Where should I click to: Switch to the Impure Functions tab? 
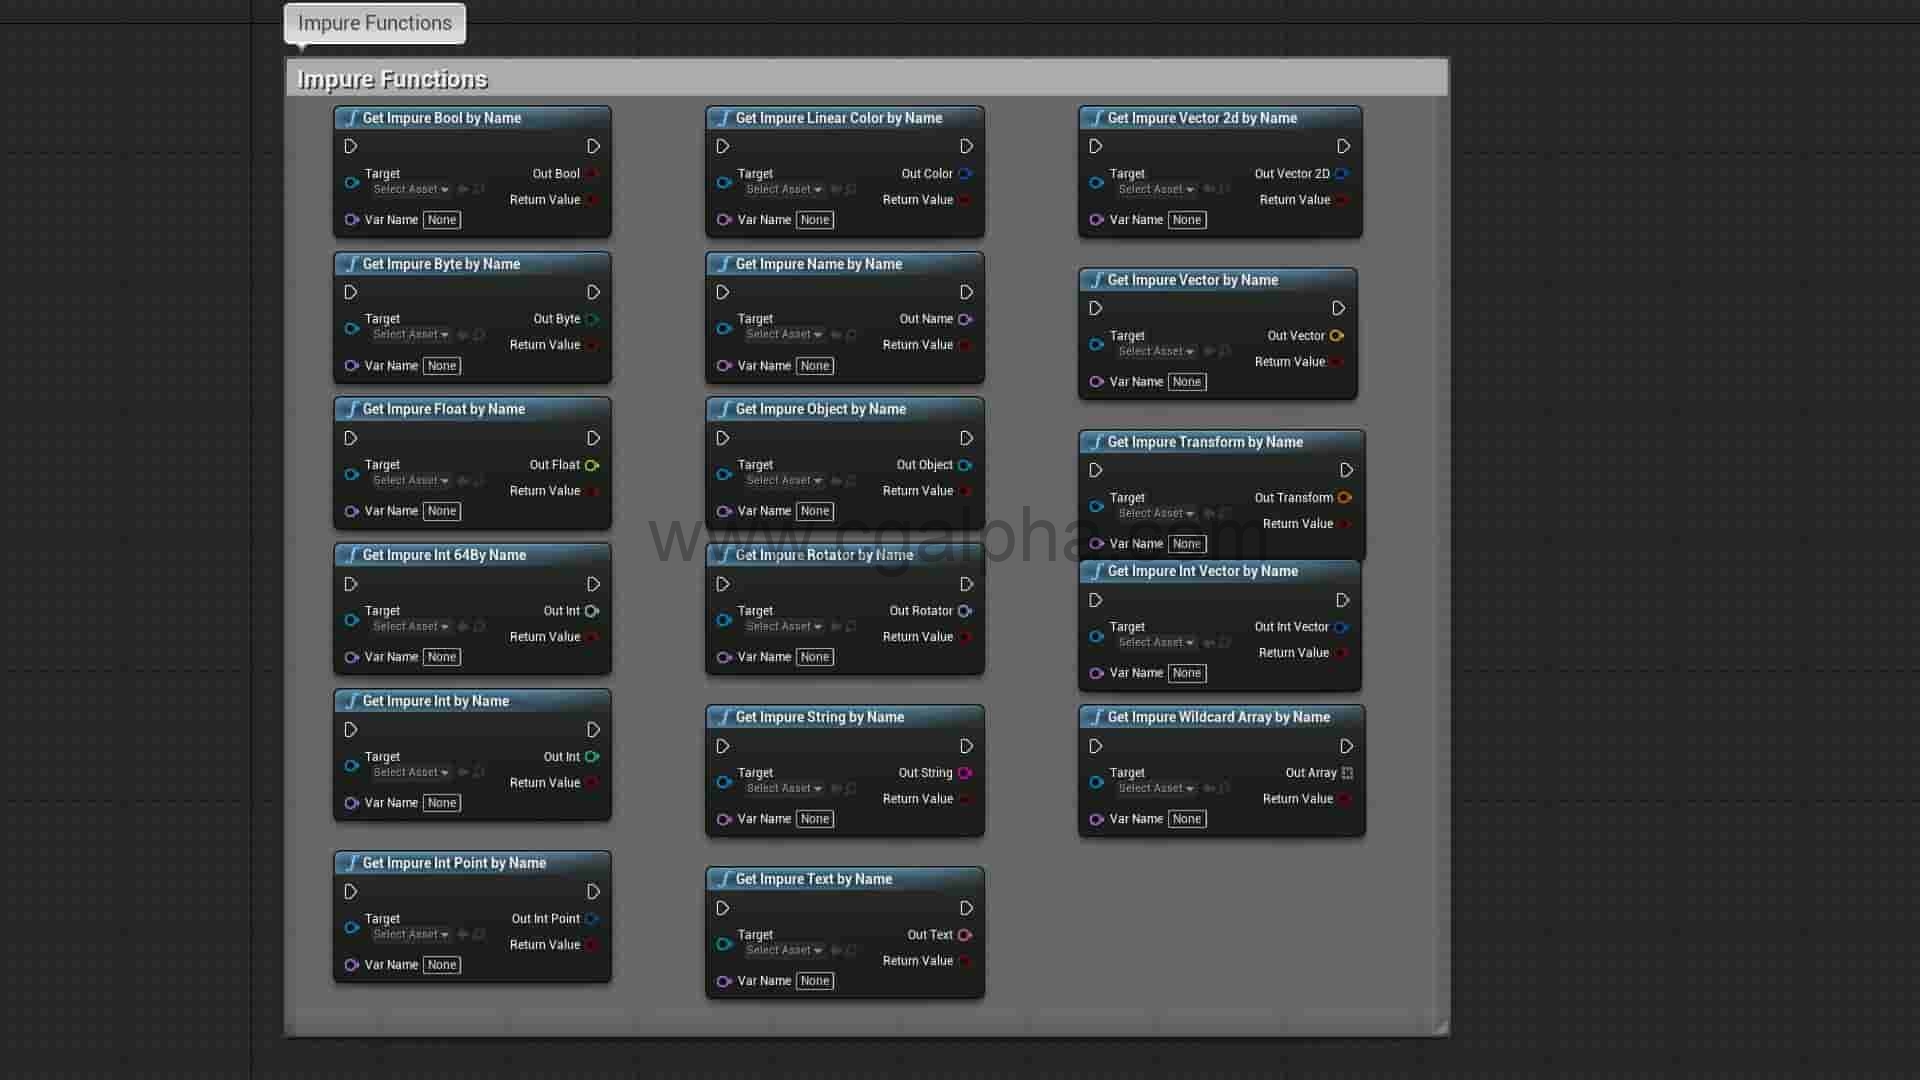[x=374, y=23]
